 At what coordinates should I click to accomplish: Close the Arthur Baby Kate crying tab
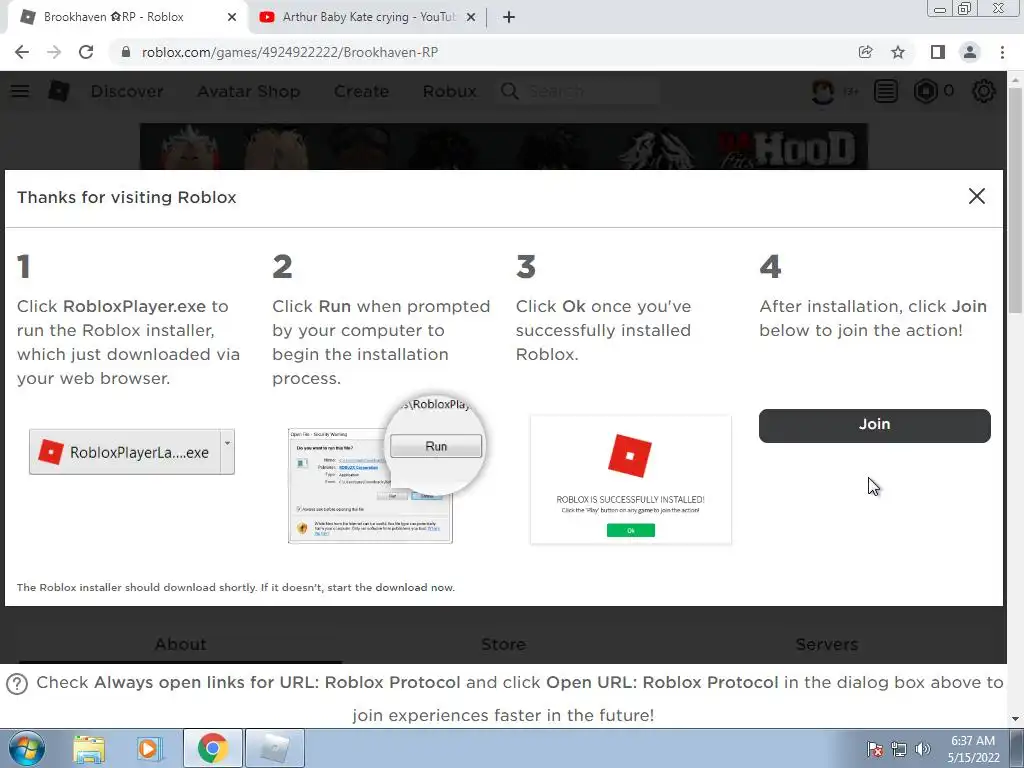pyautogui.click(x=471, y=17)
